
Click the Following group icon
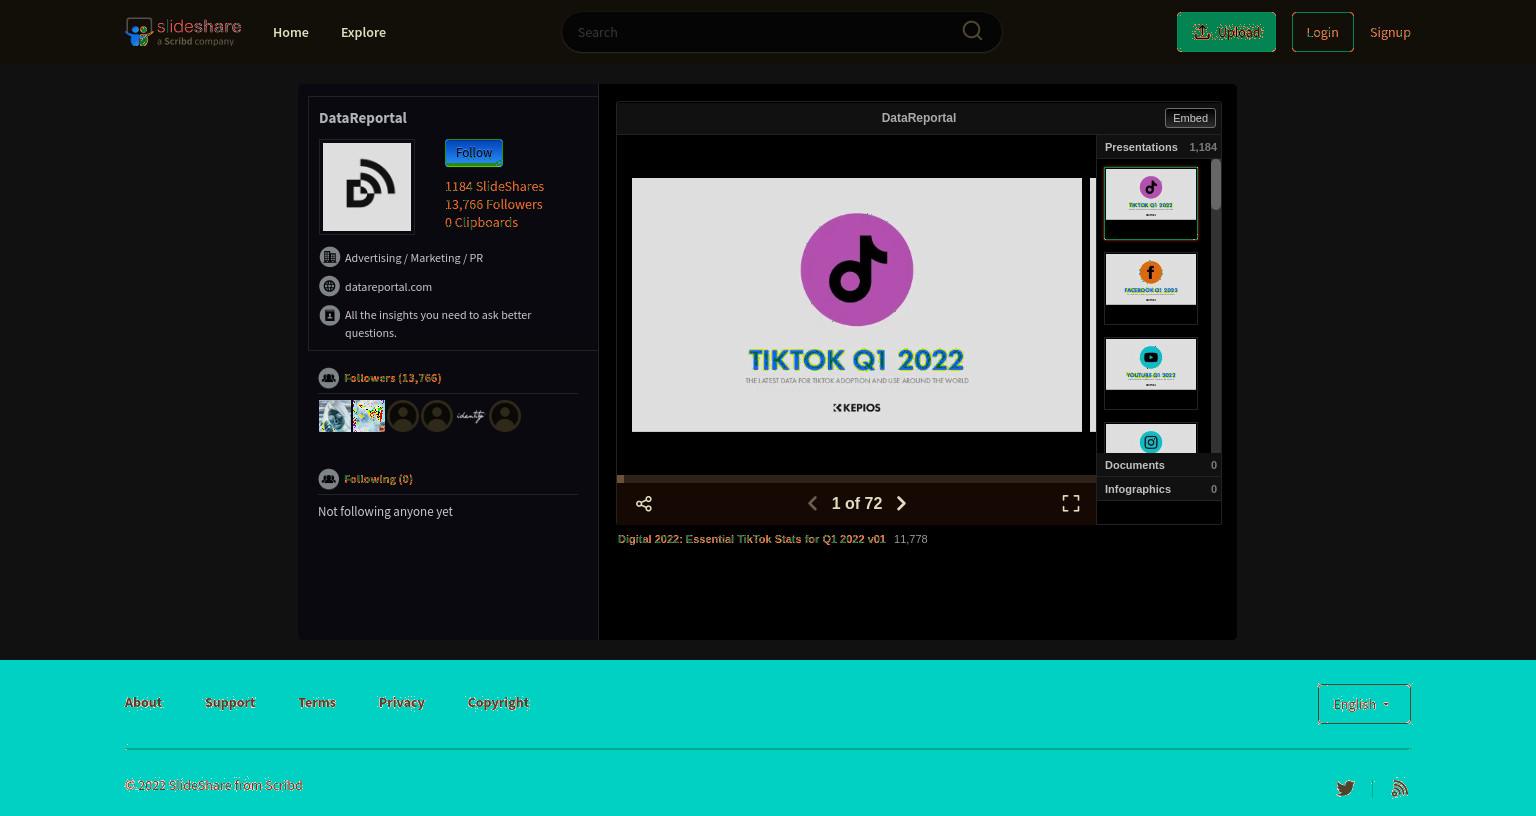[328, 479]
